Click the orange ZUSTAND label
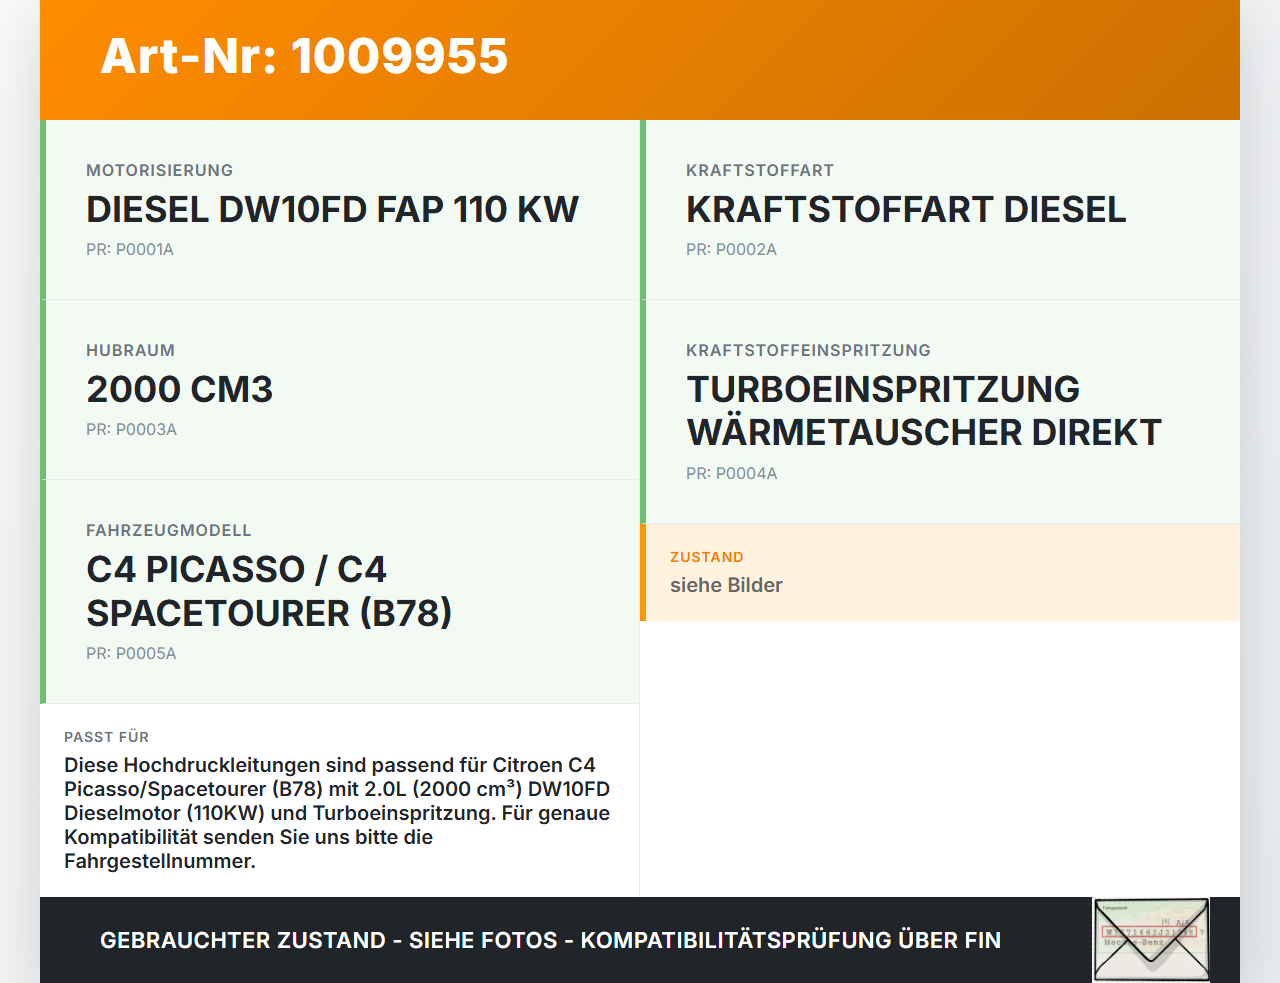 pos(707,558)
